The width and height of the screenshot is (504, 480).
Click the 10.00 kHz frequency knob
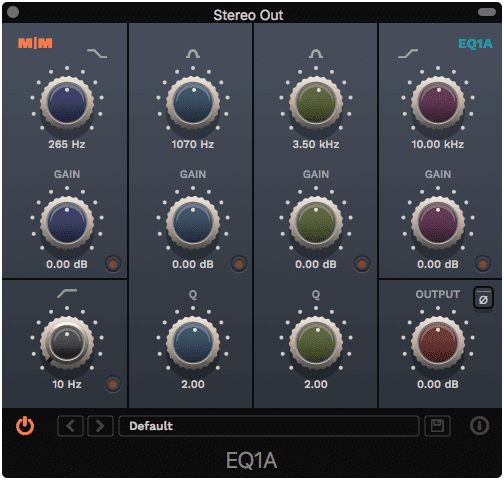(x=438, y=103)
